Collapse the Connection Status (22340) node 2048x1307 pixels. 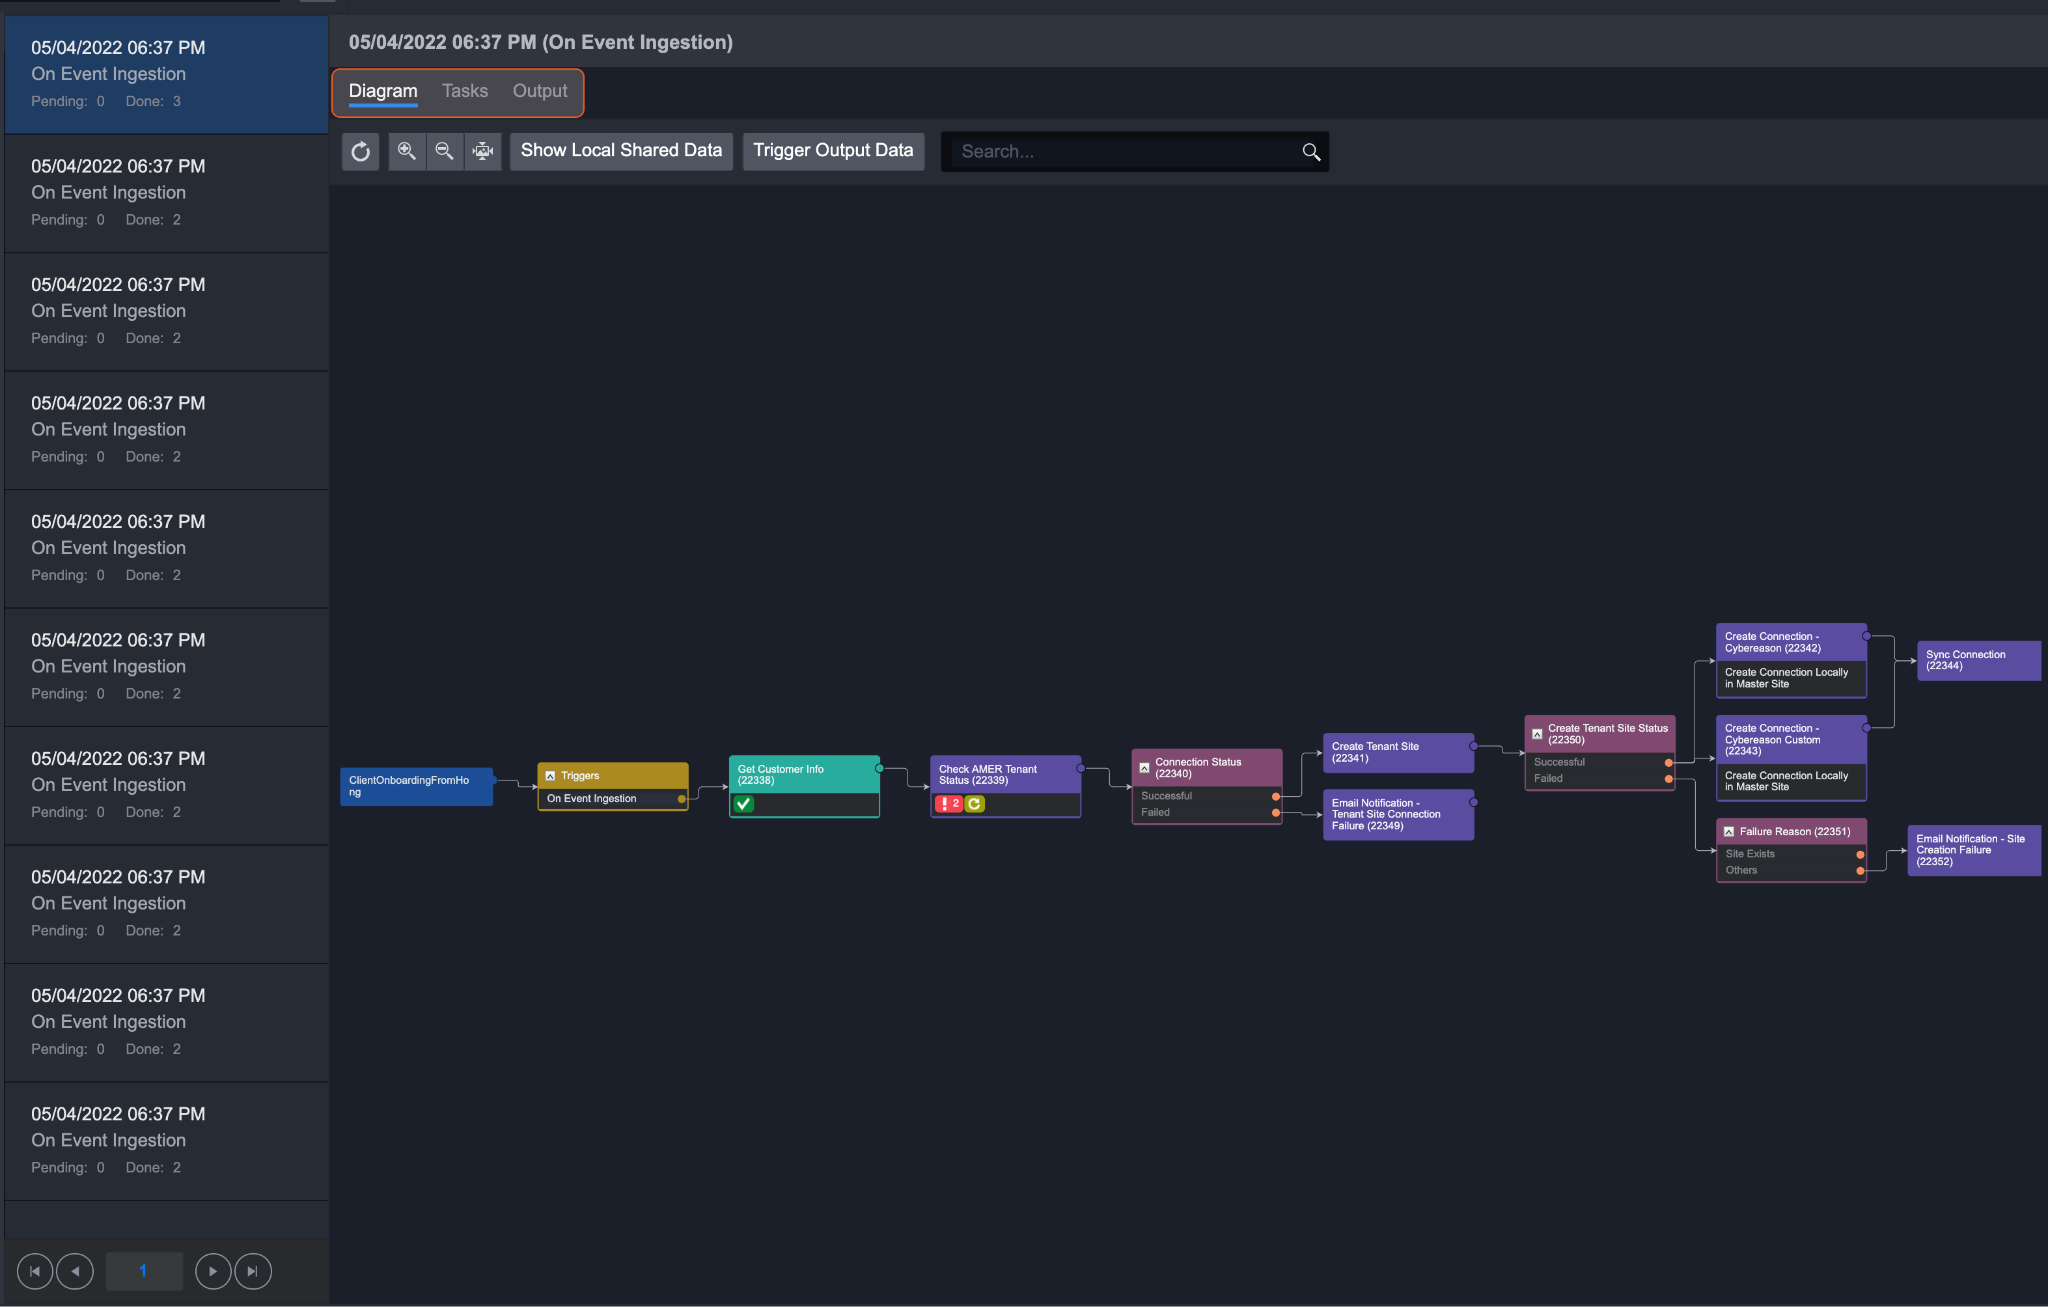[x=1144, y=768]
